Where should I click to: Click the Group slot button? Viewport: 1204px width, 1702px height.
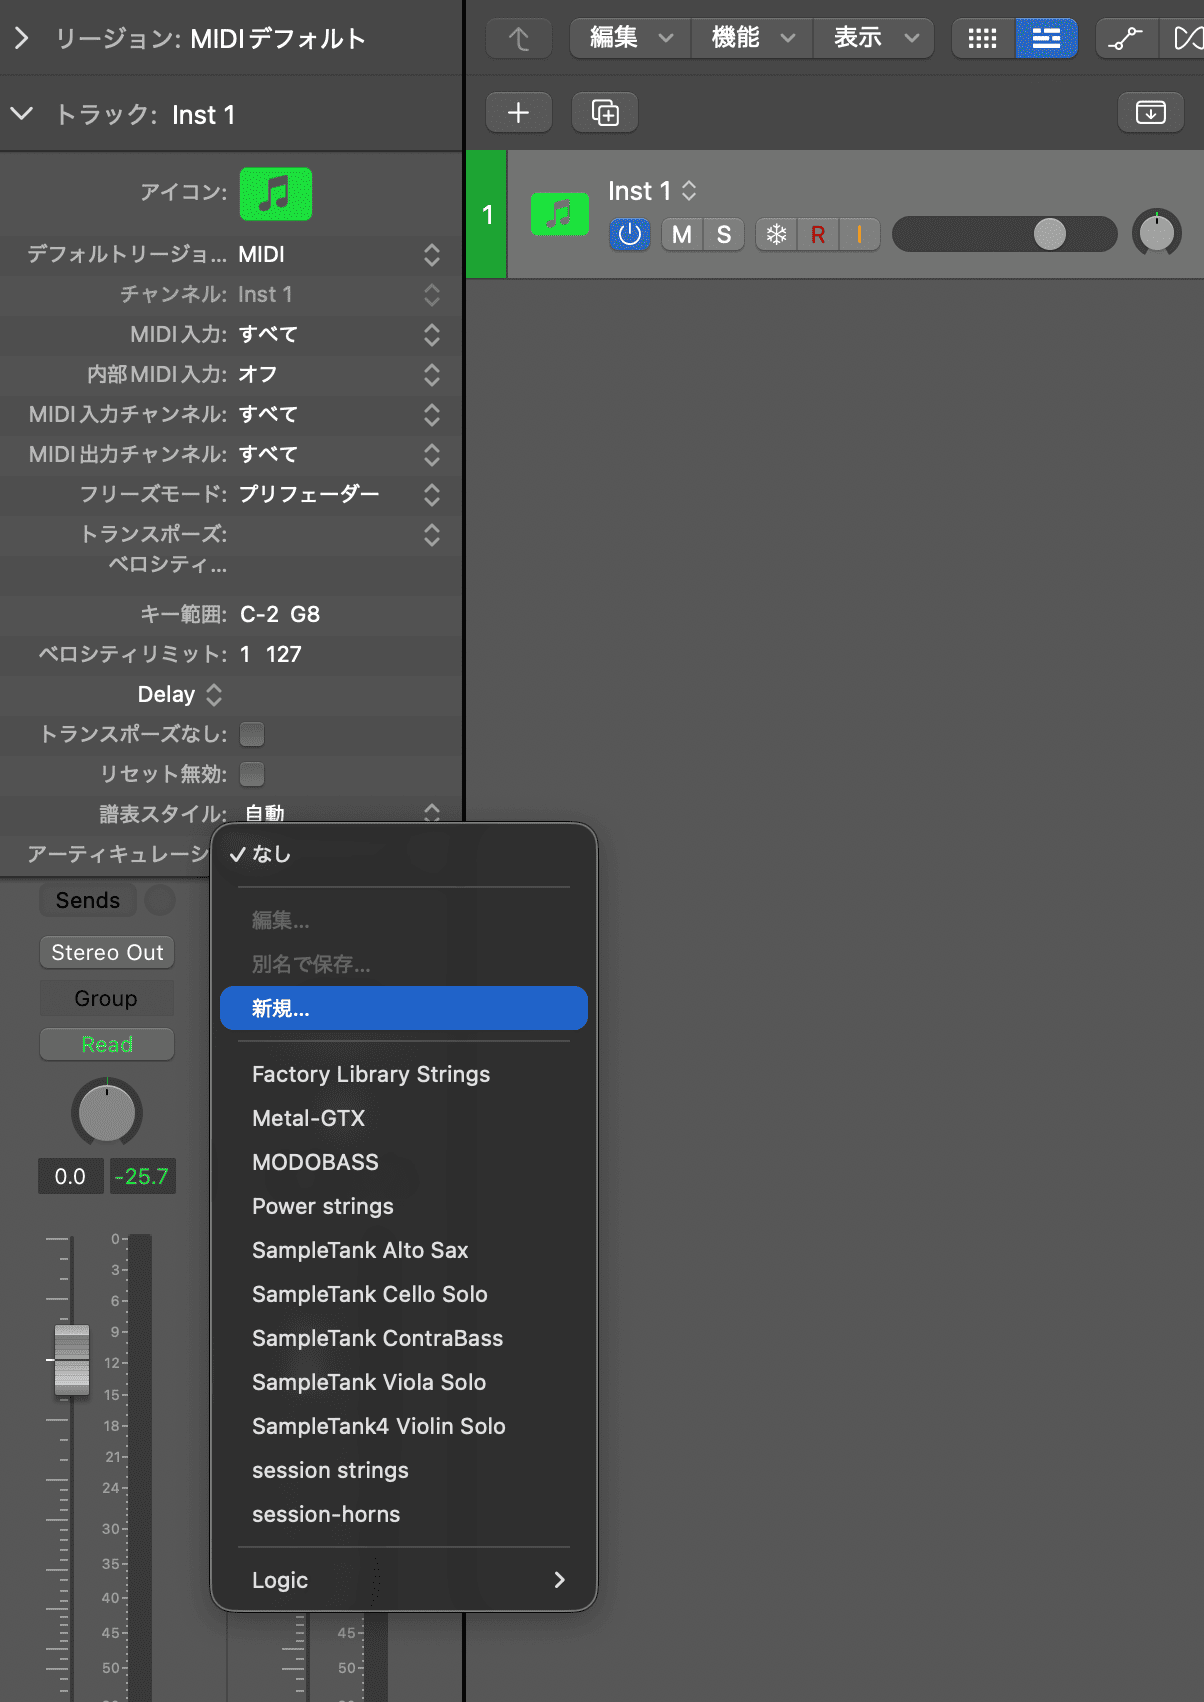[107, 998]
